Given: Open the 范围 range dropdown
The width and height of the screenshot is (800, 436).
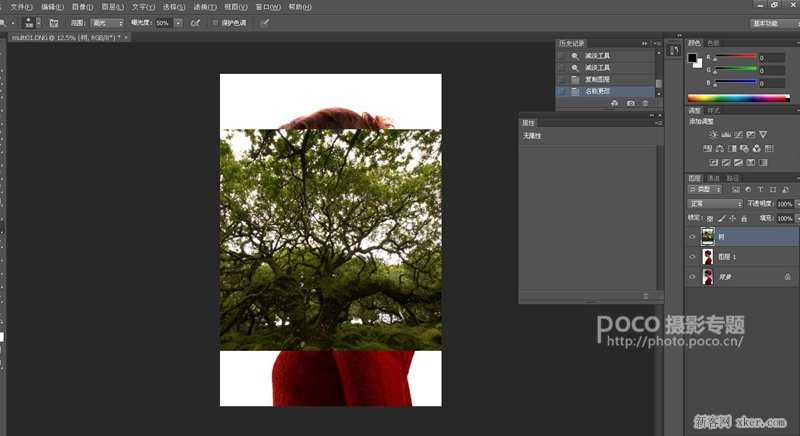Looking at the screenshot, I should click(x=107, y=22).
